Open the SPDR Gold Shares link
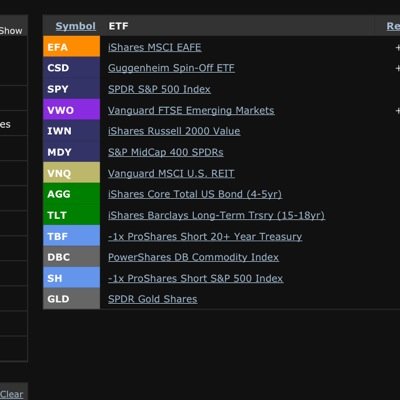This screenshot has height=400, width=400. pos(153,299)
